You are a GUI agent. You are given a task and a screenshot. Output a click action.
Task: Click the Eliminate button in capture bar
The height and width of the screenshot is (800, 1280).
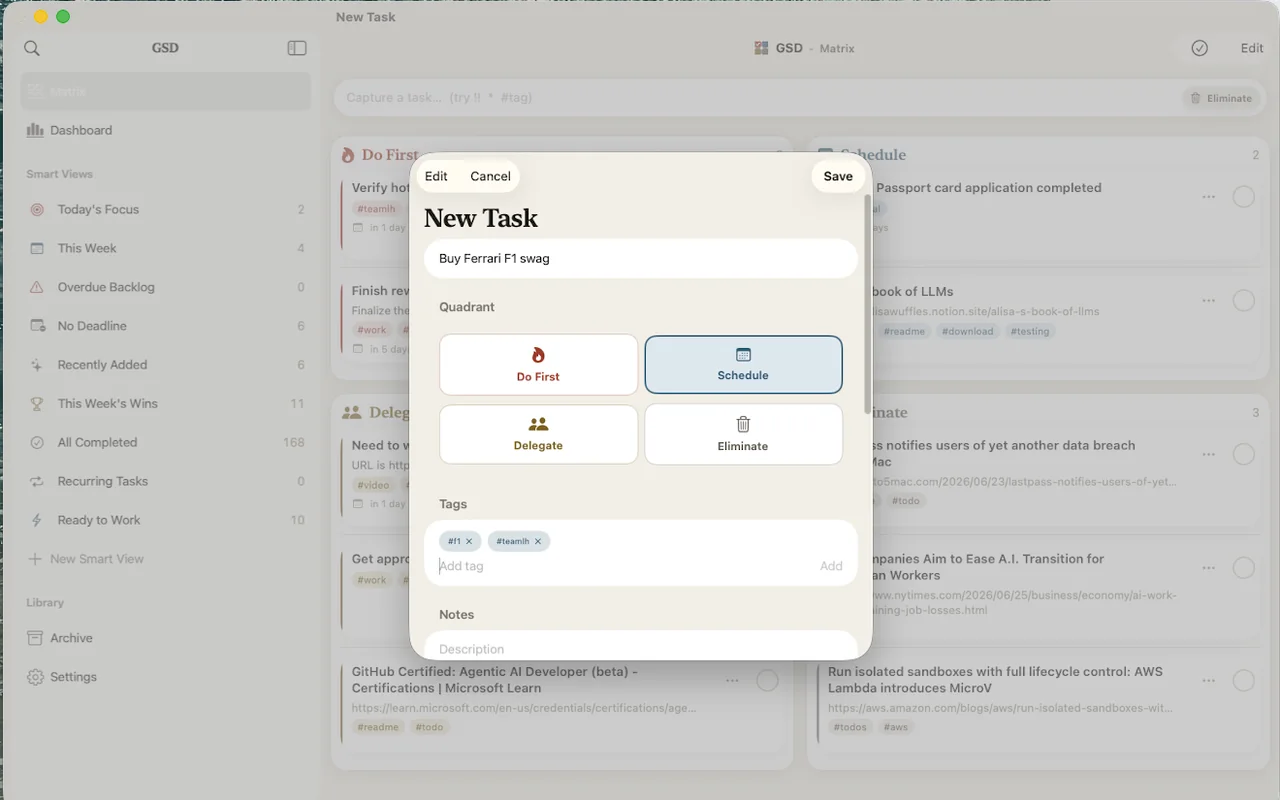[x=1220, y=98]
